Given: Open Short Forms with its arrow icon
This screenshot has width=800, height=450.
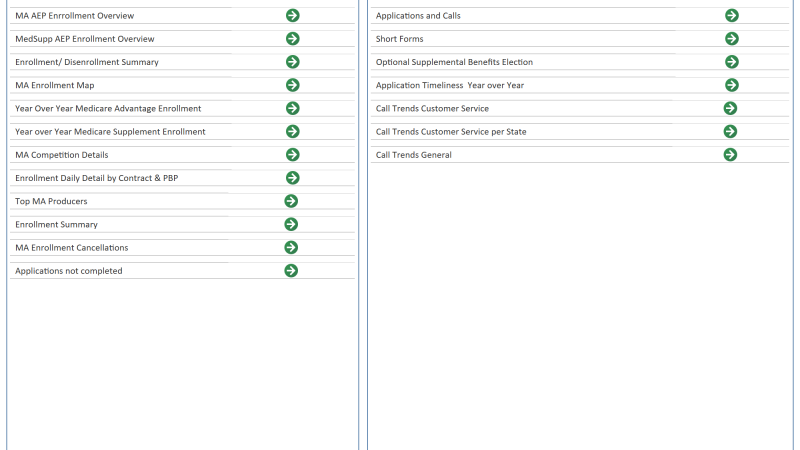Looking at the screenshot, I should [x=731, y=38].
